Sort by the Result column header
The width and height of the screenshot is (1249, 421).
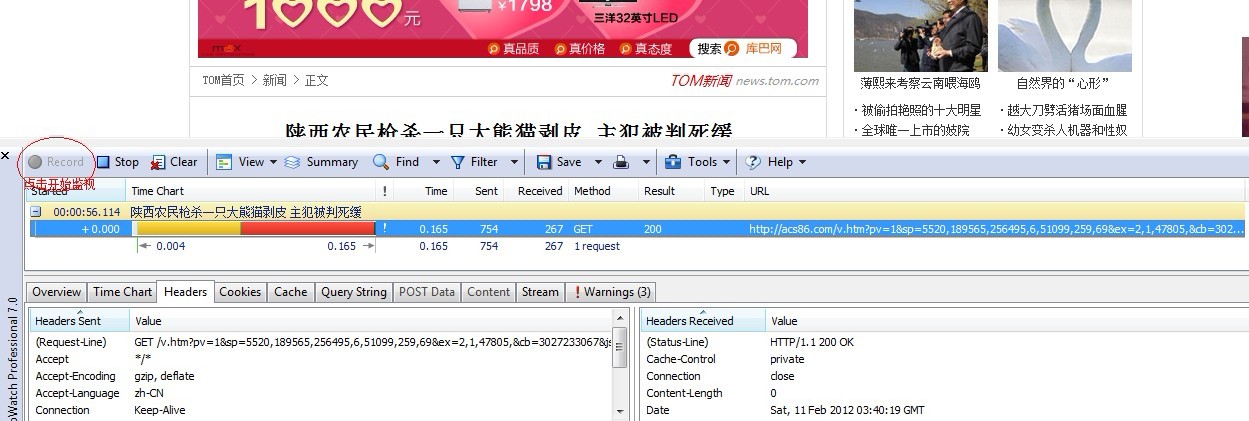[x=672, y=191]
